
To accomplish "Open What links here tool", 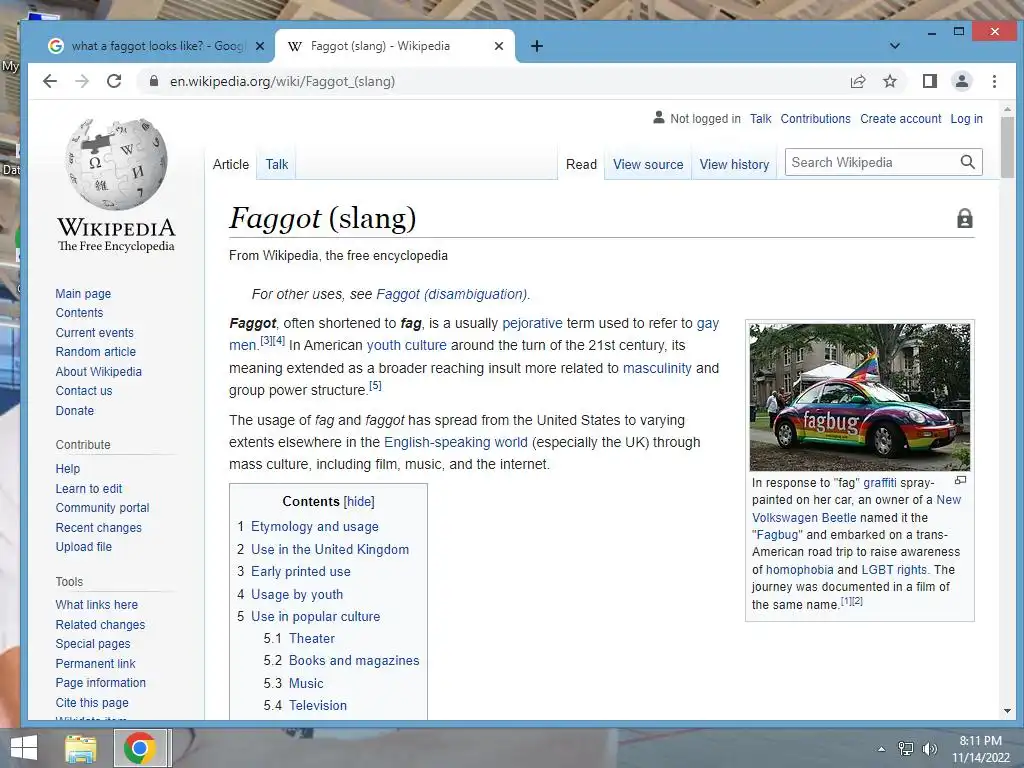I will click(x=96, y=605).
